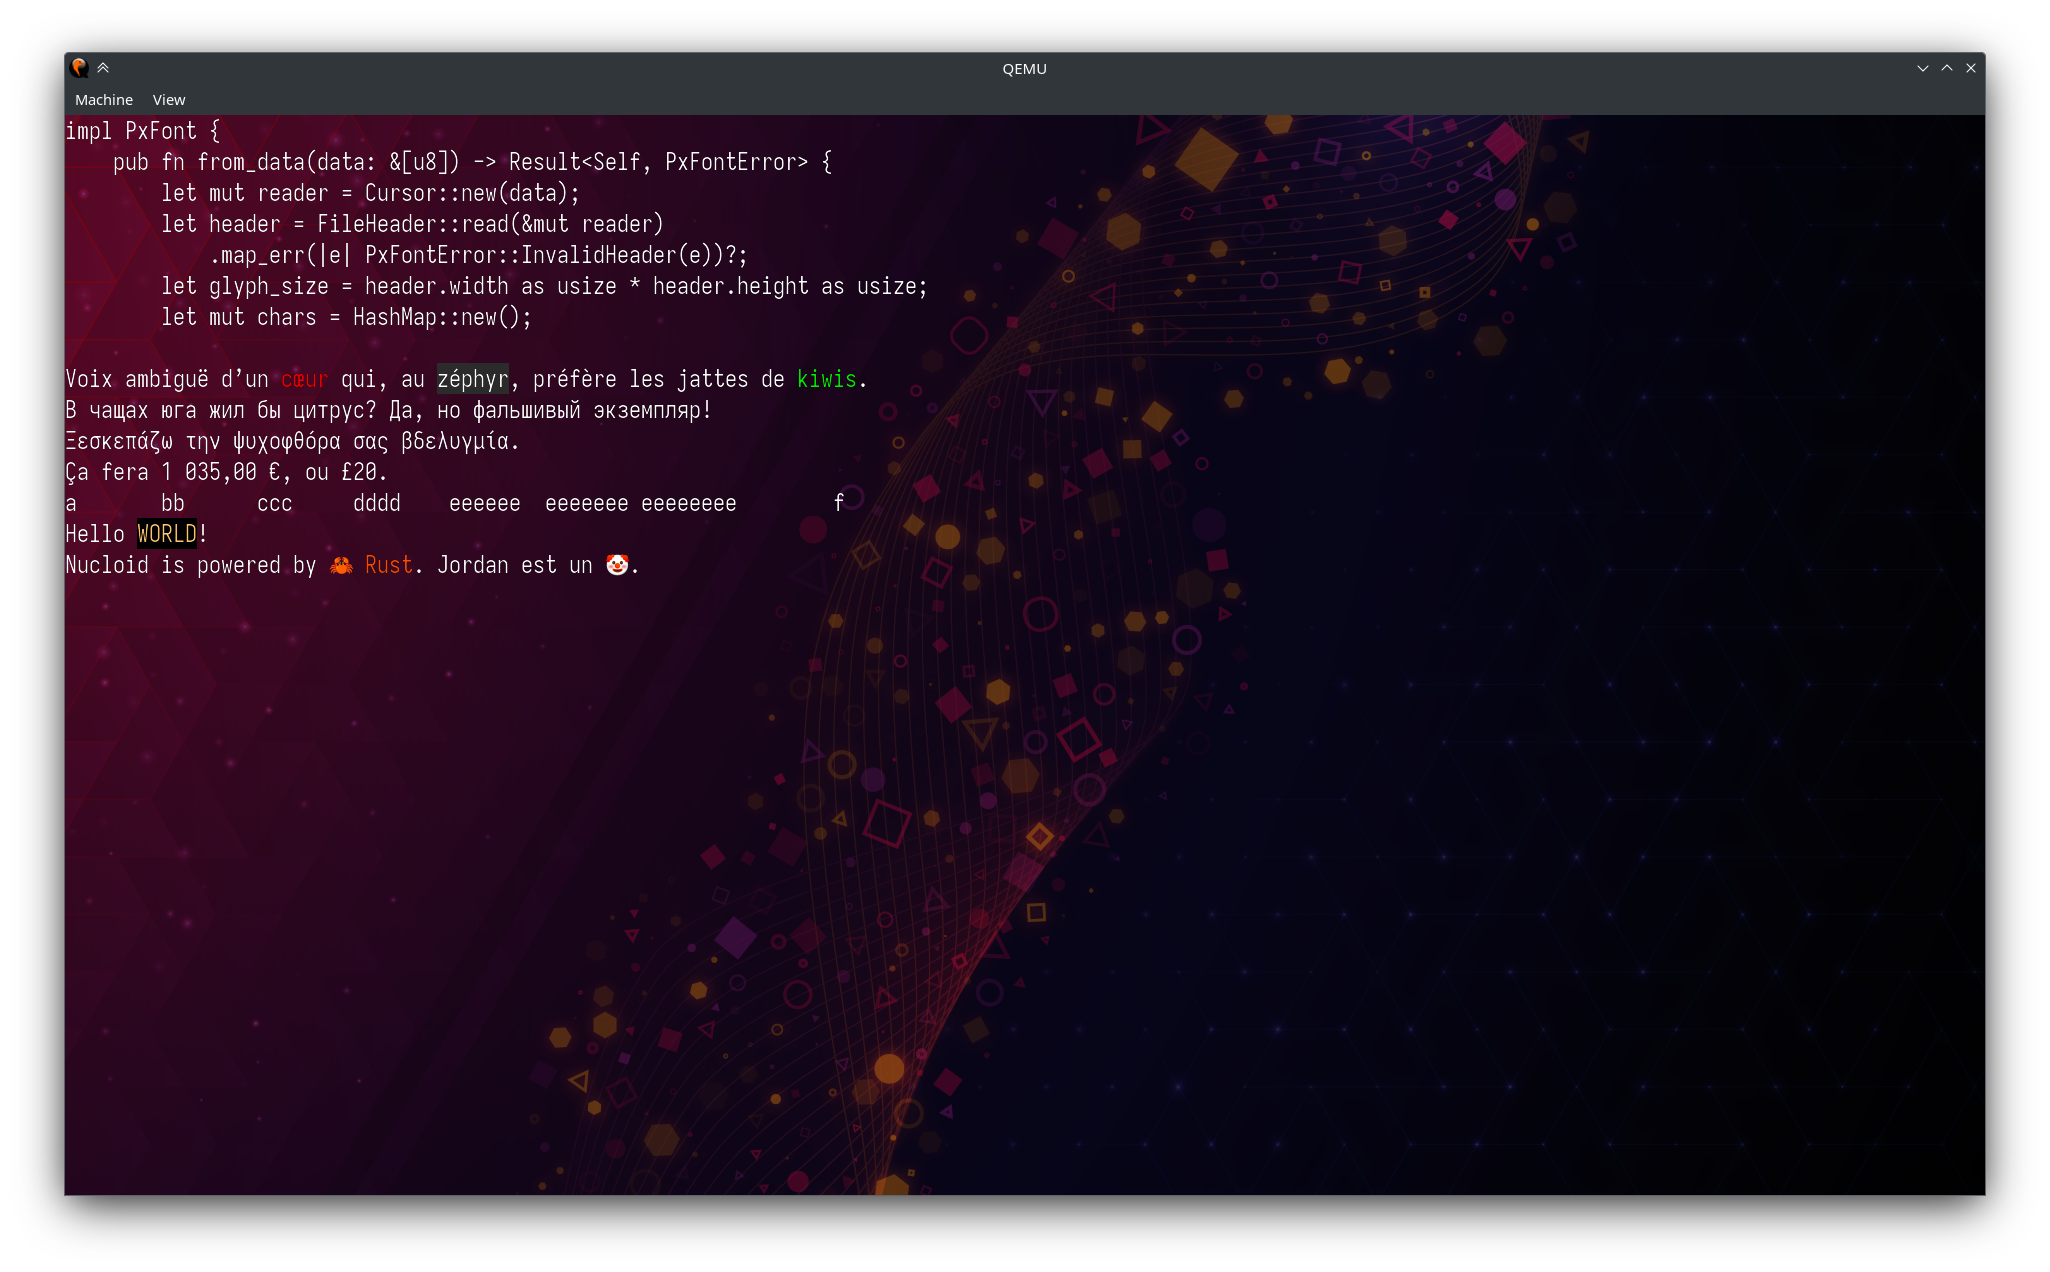Viewport: 2050px width, 1272px height.
Task: Click the red word cœur
Action: pos(305,380)
